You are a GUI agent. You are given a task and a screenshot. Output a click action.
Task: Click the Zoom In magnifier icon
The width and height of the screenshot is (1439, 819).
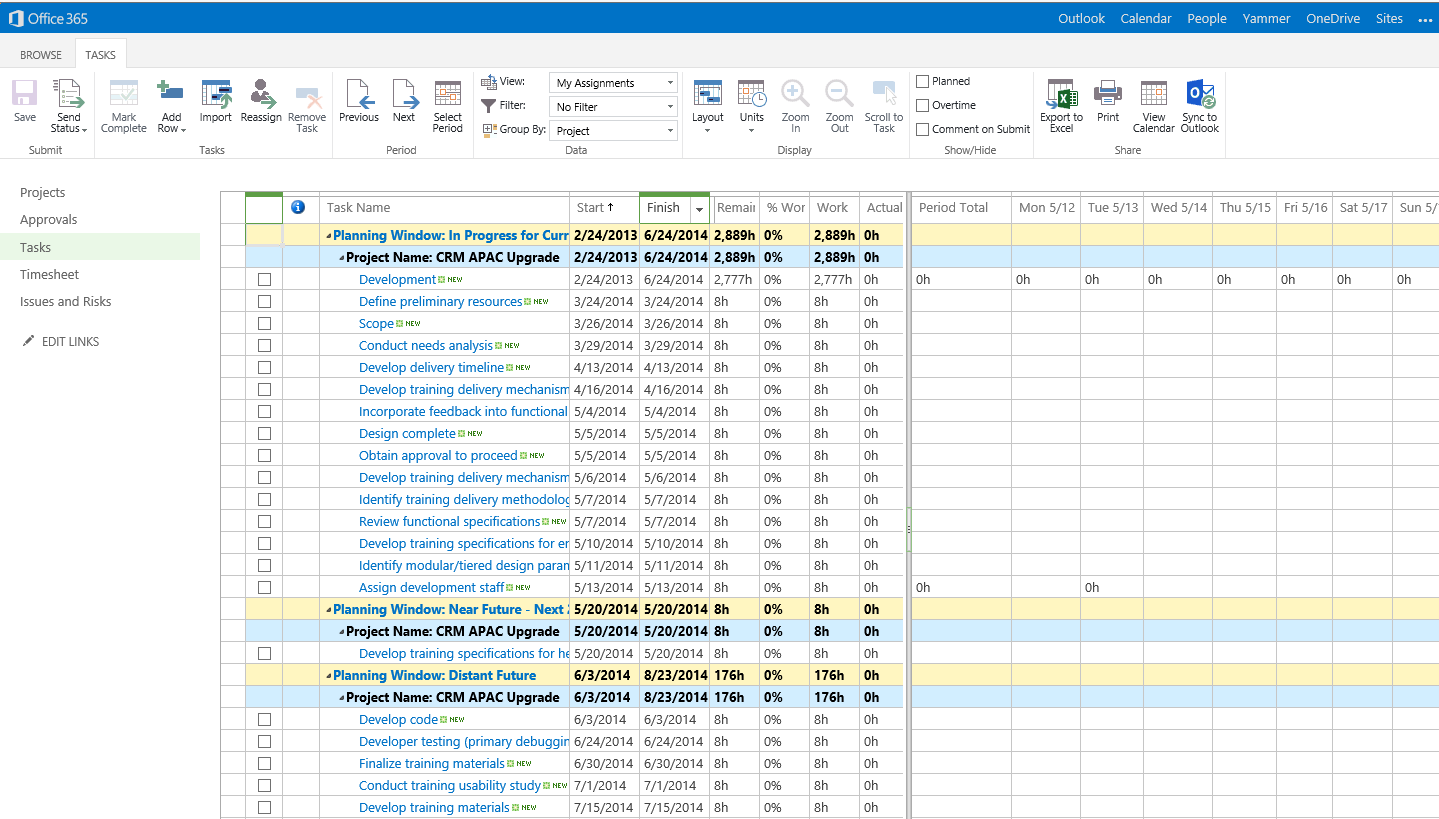(x=795, y=96)
